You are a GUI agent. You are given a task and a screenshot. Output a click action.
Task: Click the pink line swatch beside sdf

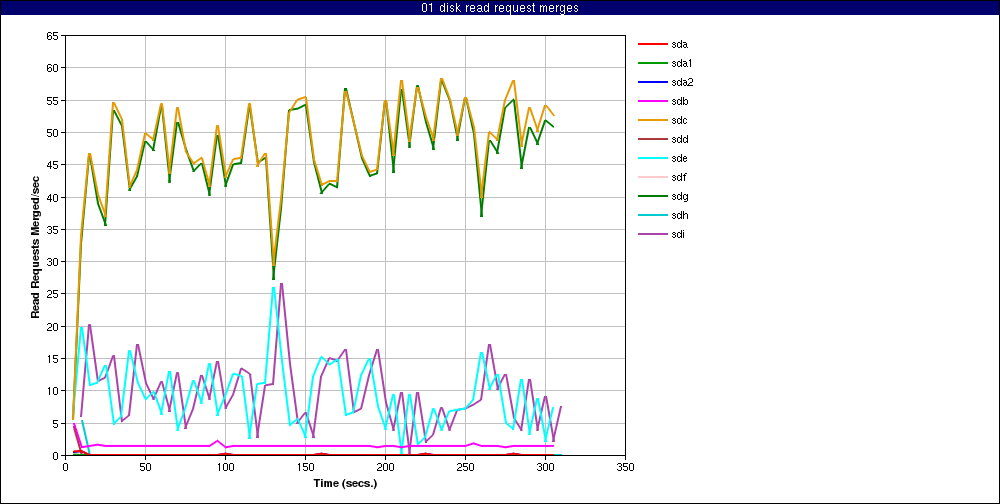pyautogui.click(x=651, y=177)
